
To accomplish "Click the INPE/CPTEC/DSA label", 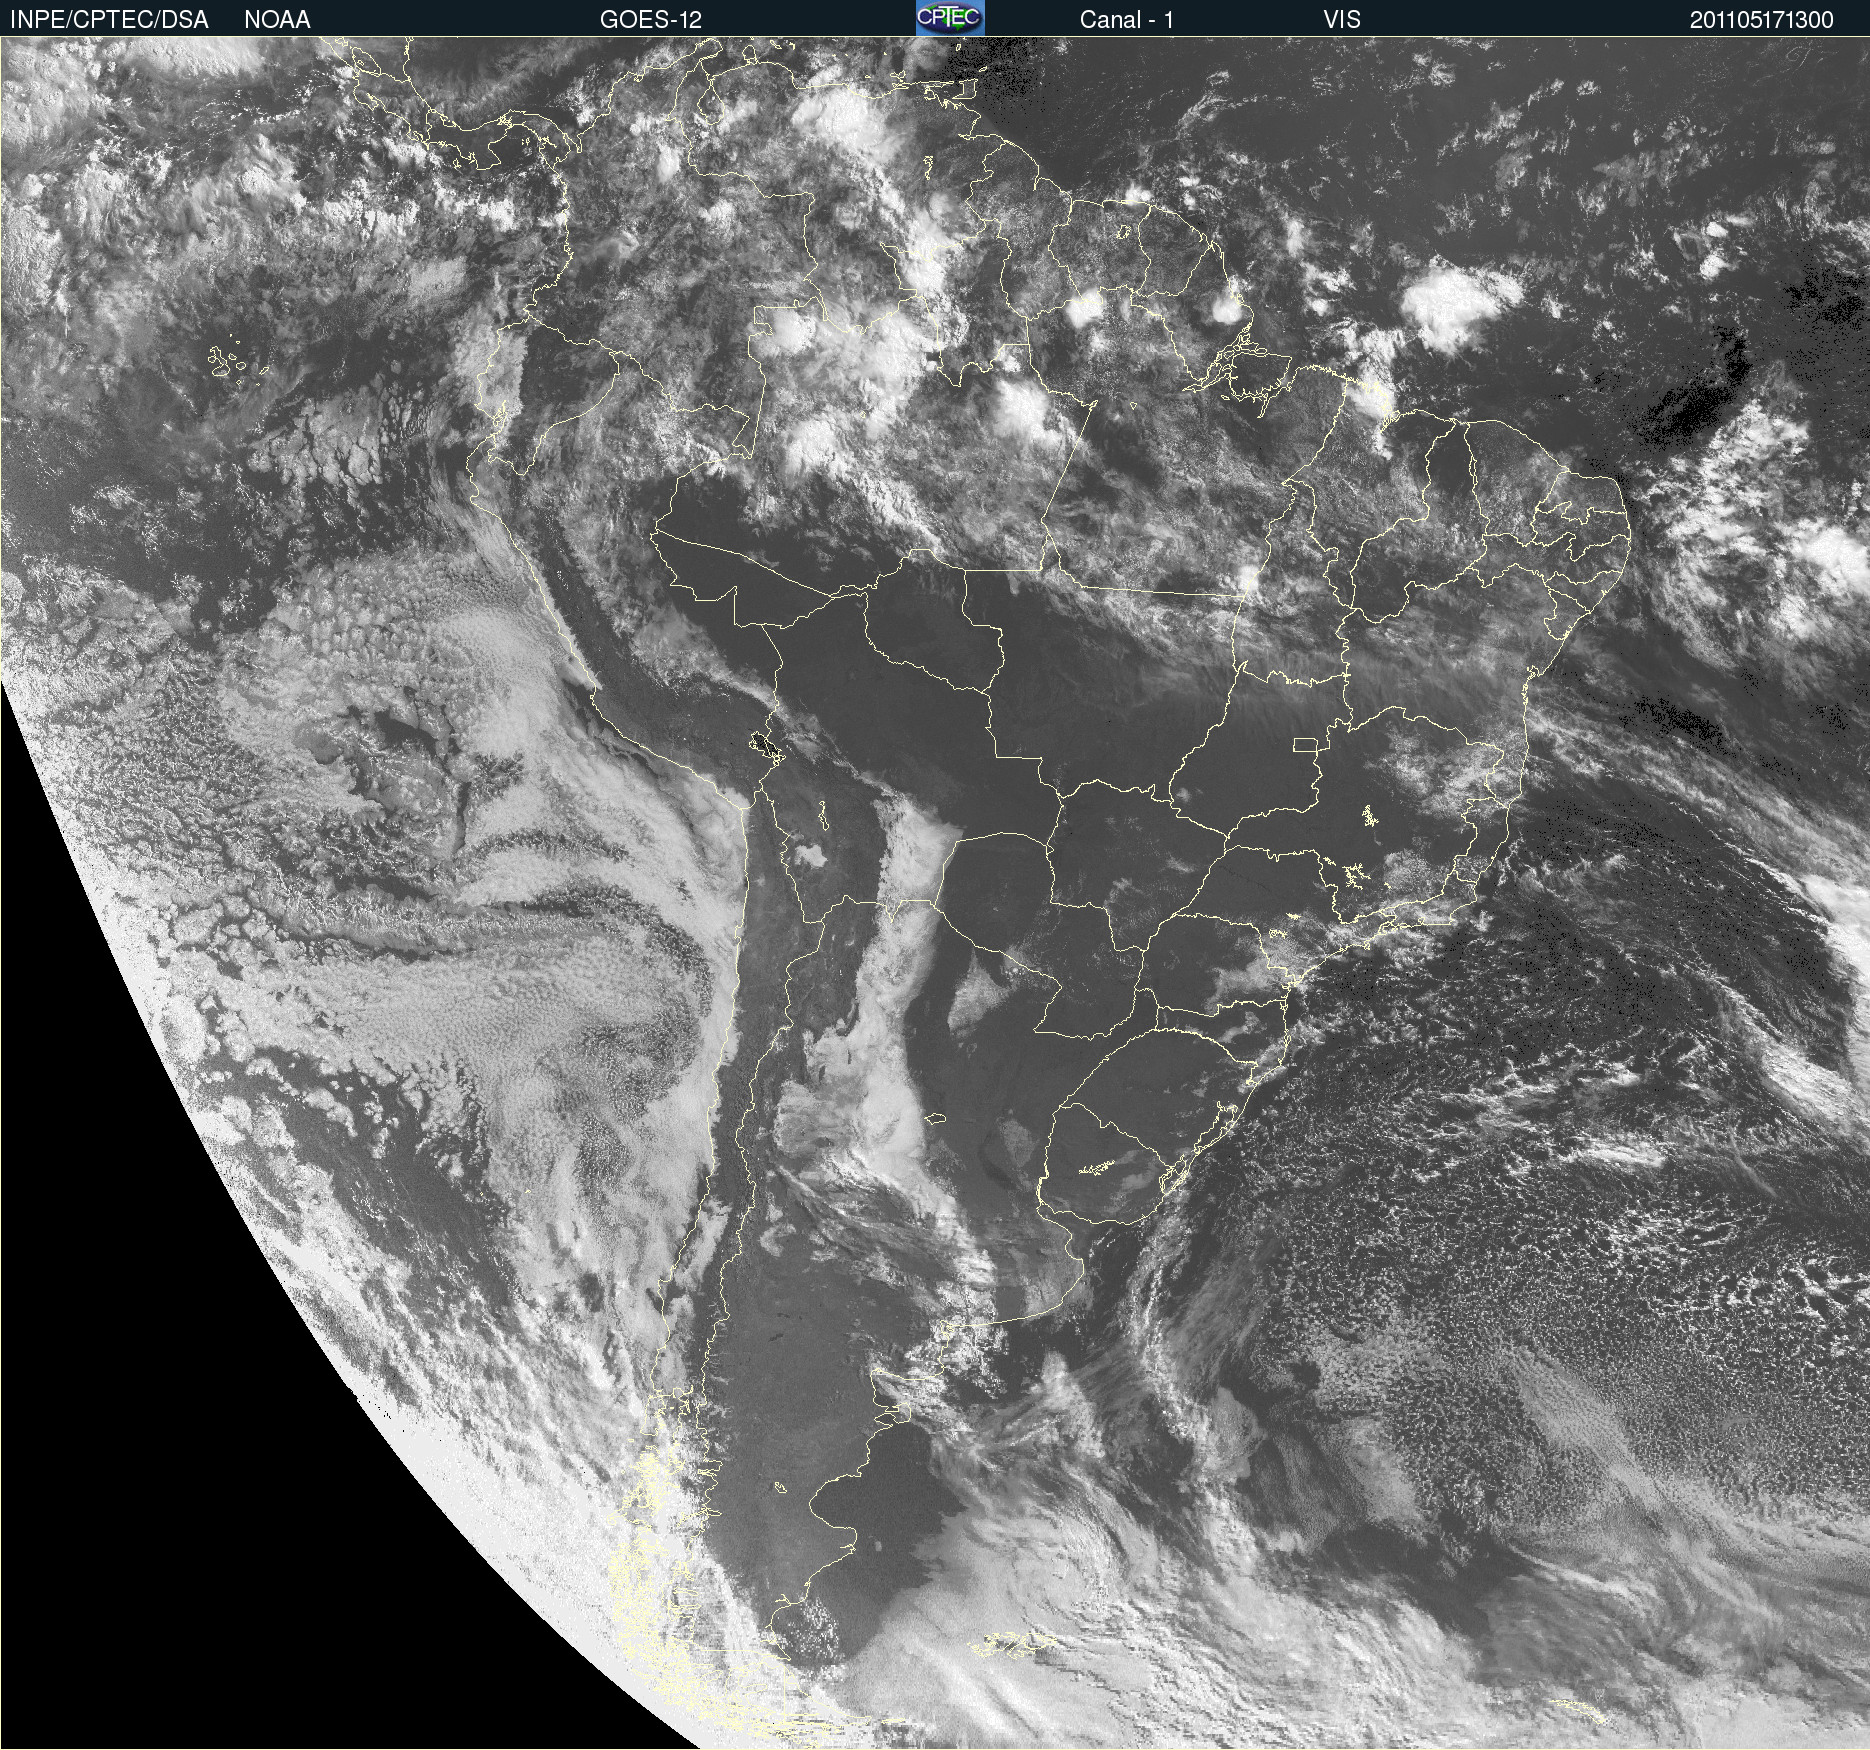I will pos(109,20).
